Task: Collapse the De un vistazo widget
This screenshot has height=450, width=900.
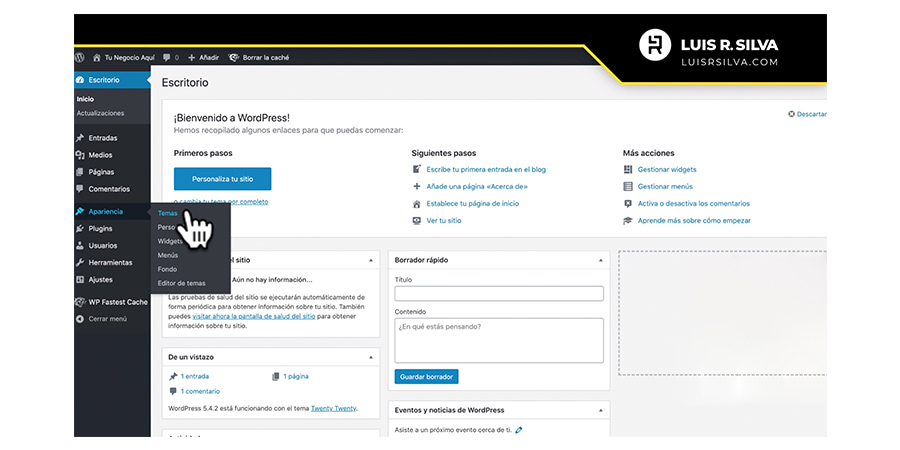Action: click(x=371, y=358)
